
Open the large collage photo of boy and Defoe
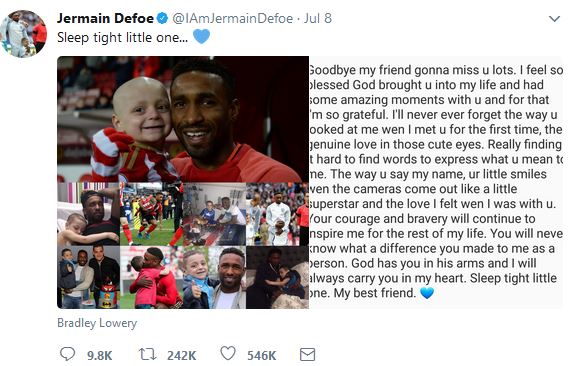(x=183, y=119)
